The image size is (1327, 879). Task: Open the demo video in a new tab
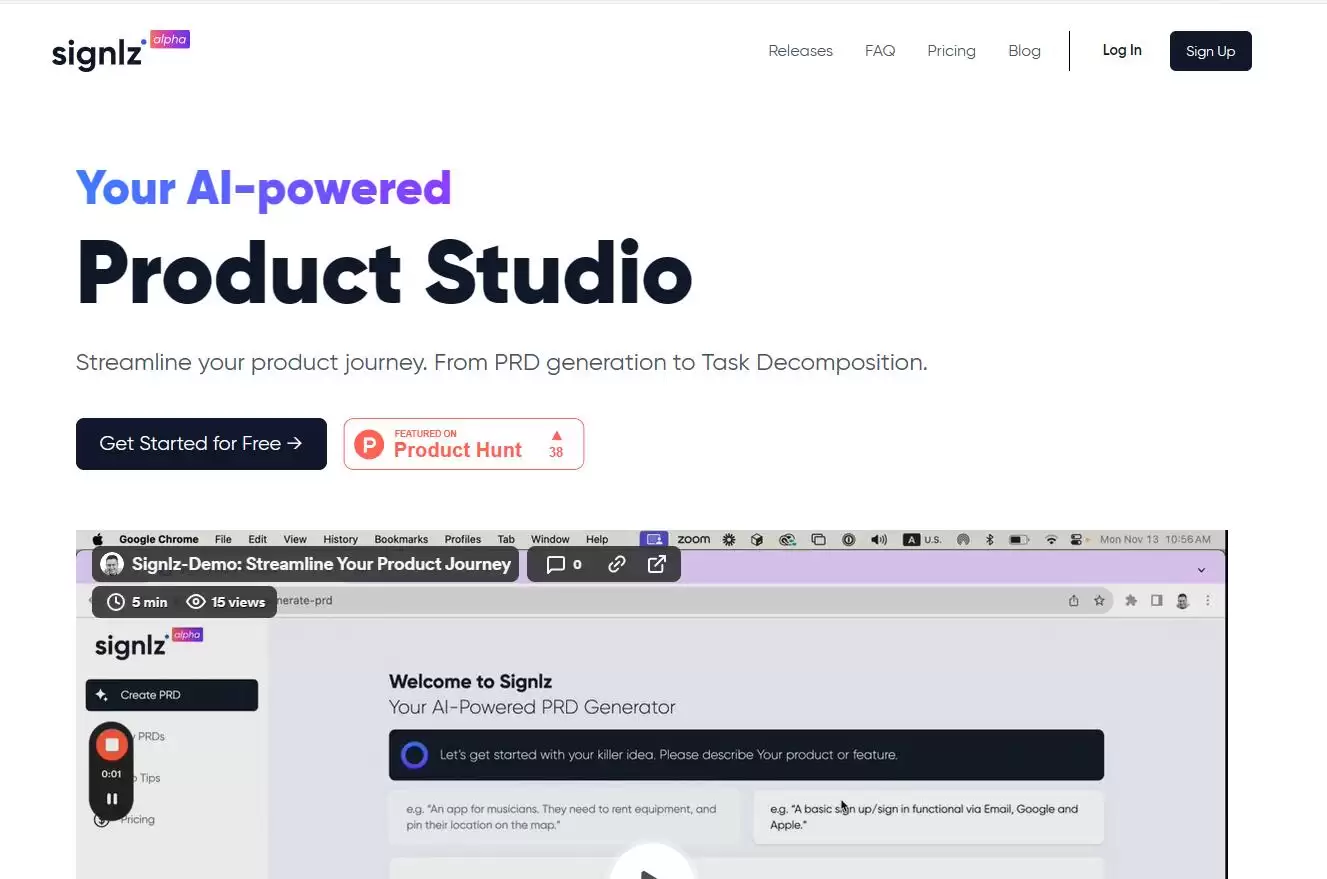657,564
